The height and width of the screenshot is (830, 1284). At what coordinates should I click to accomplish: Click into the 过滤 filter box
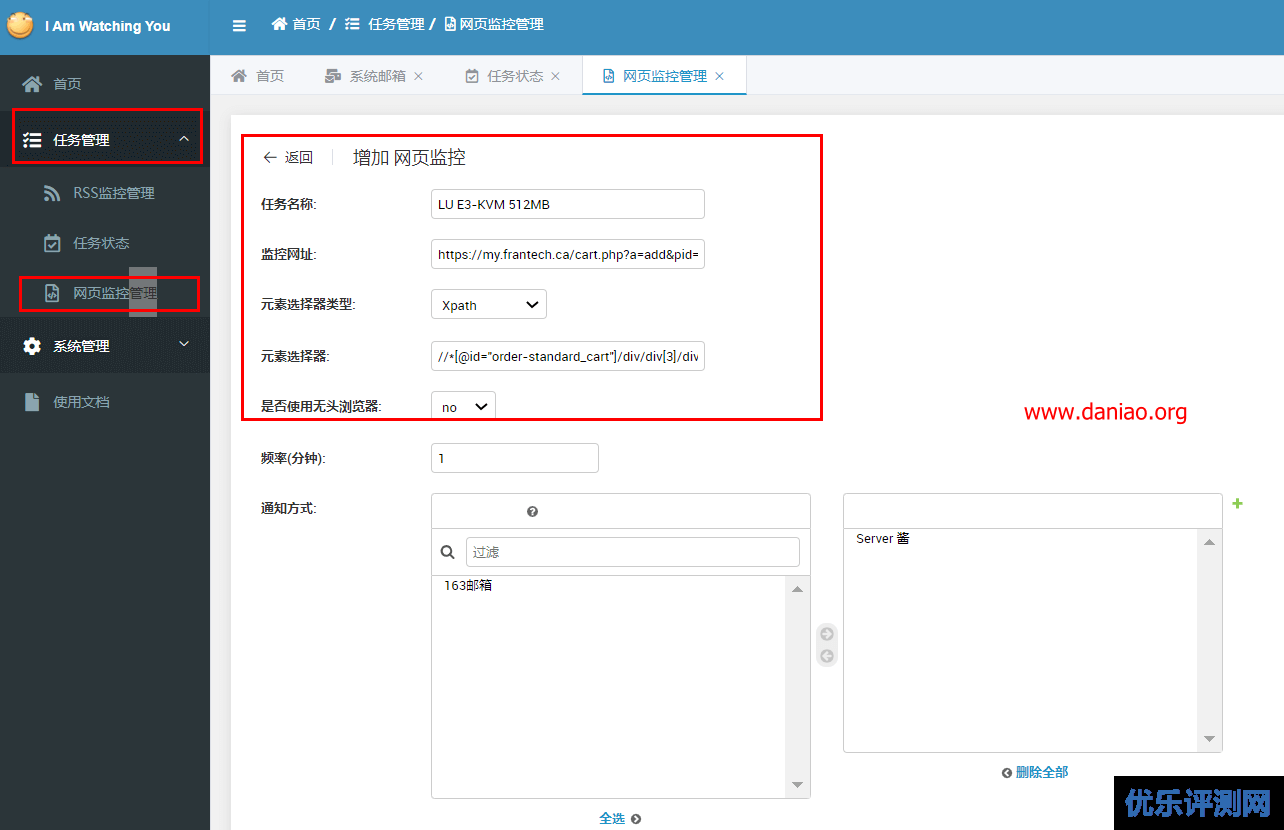(x=633, y=552)
